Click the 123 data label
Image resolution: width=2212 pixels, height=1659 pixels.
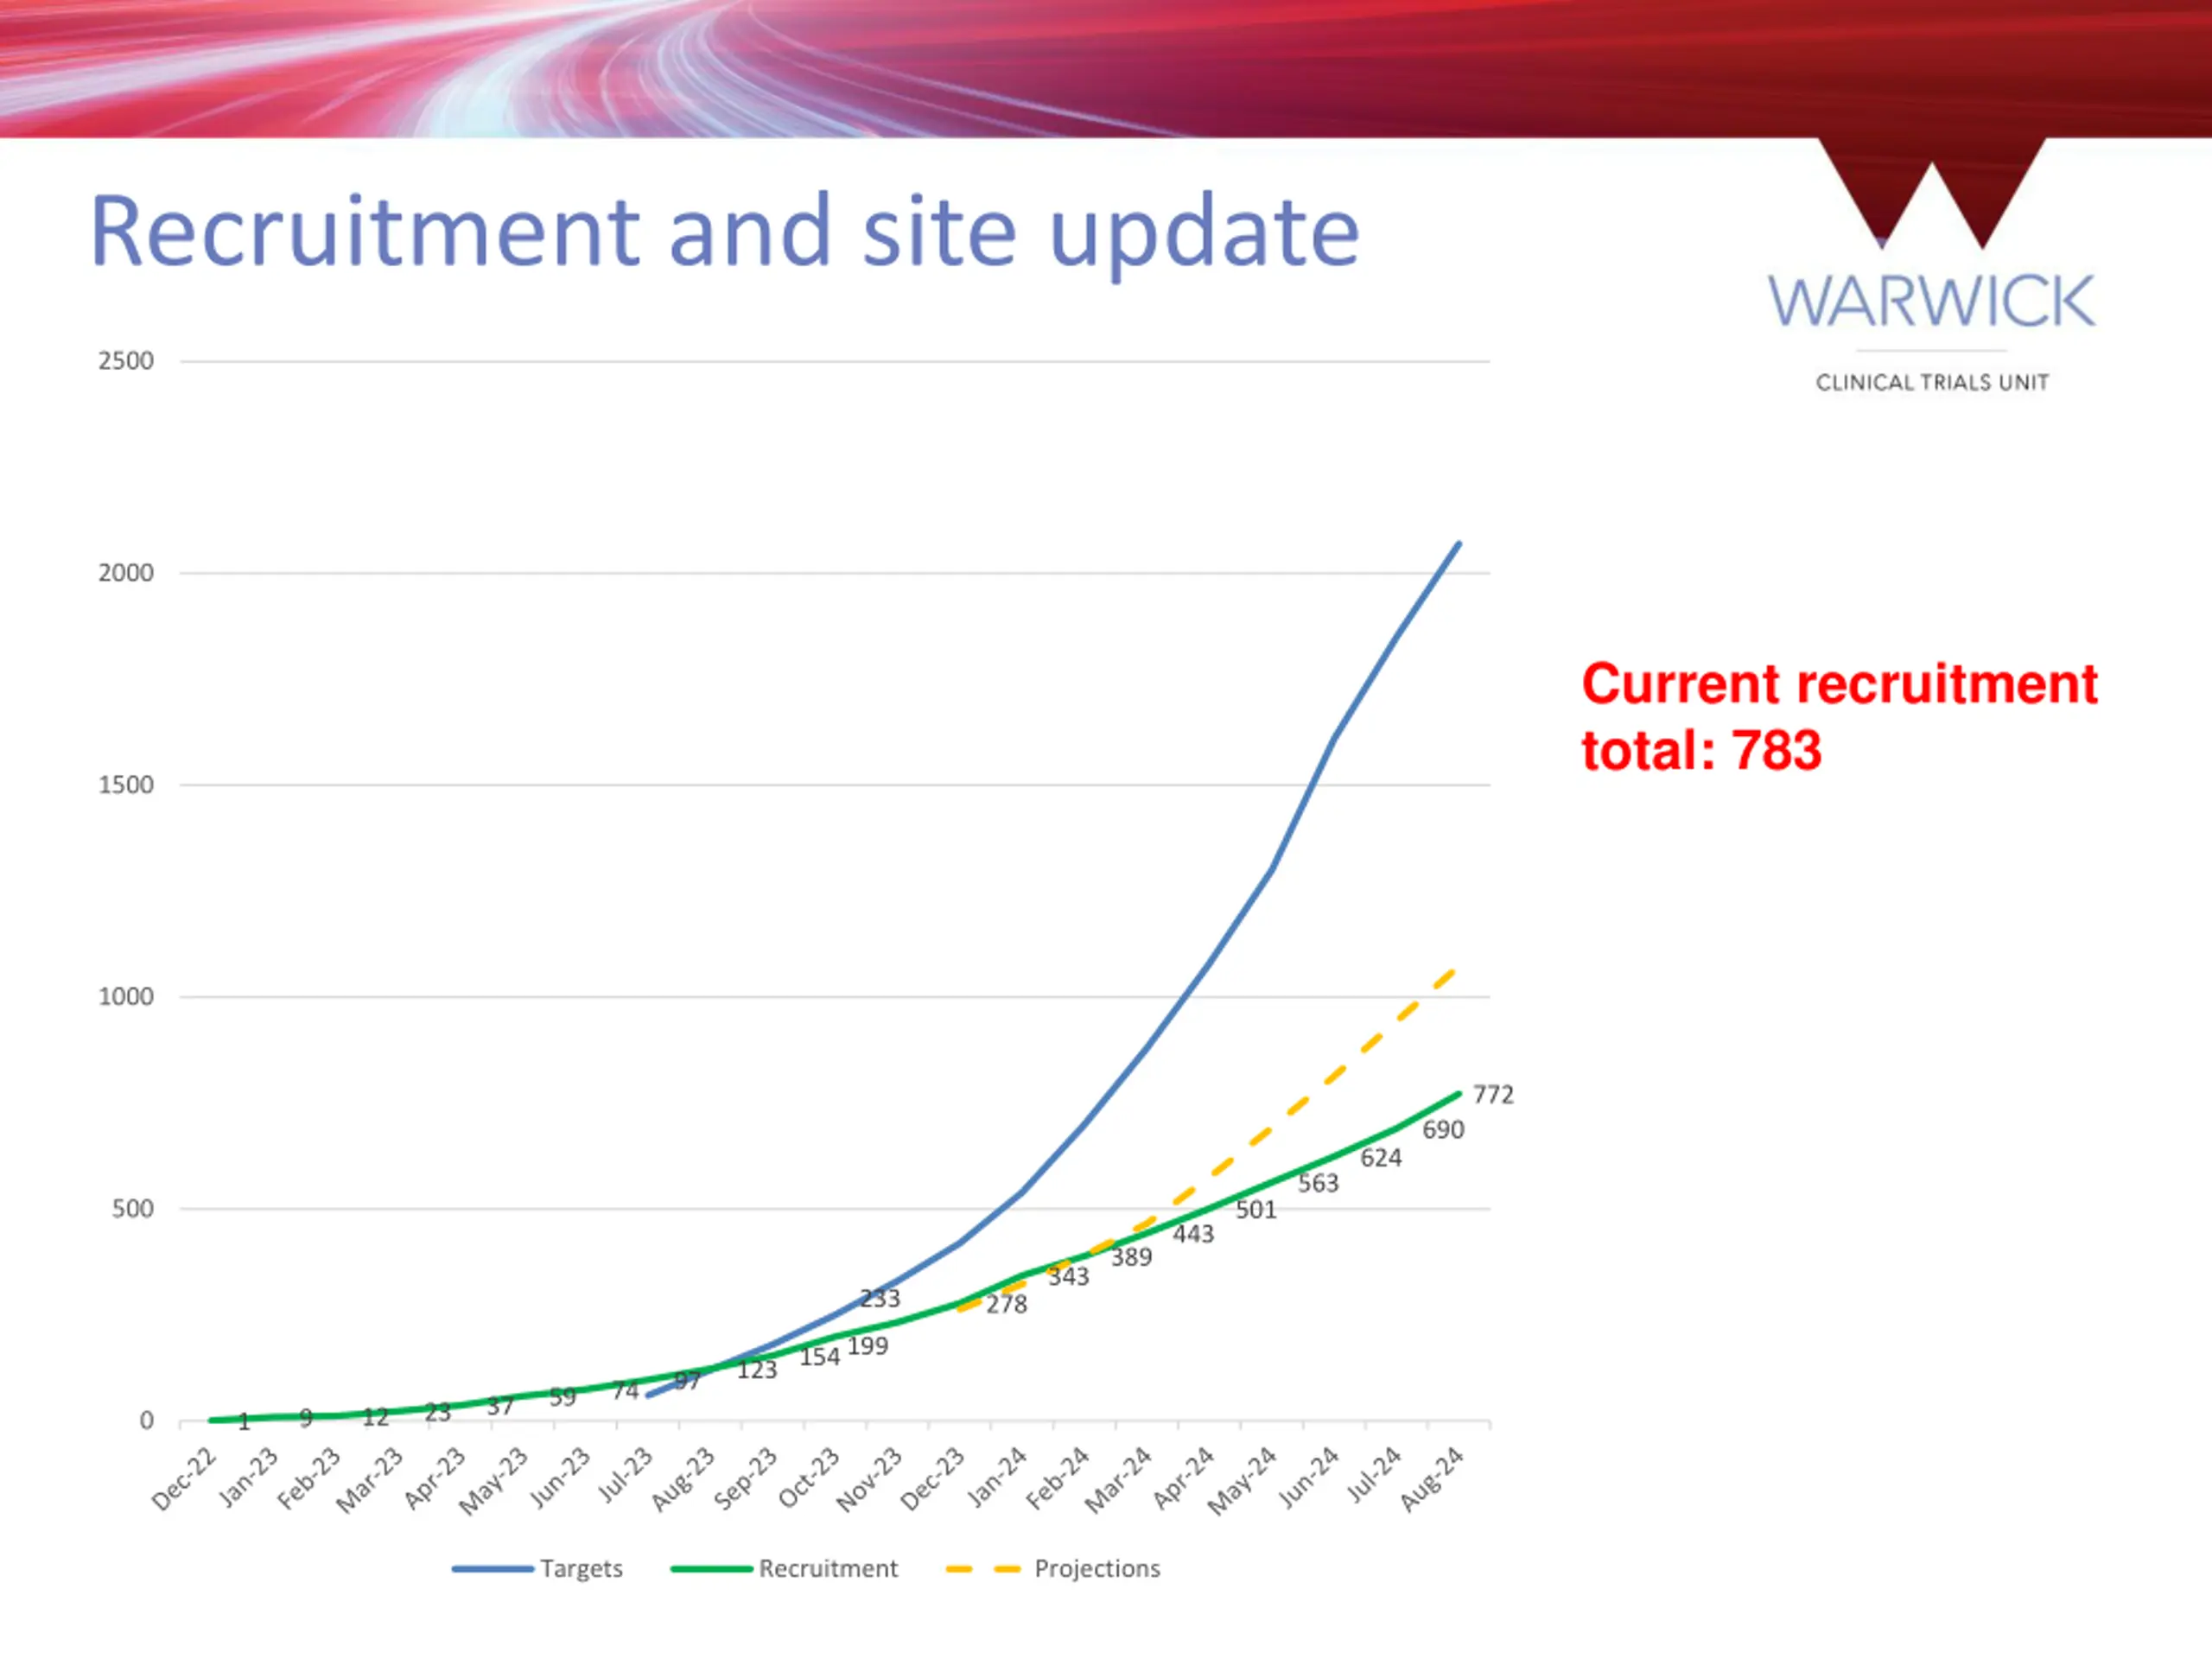coord(757,1370)
